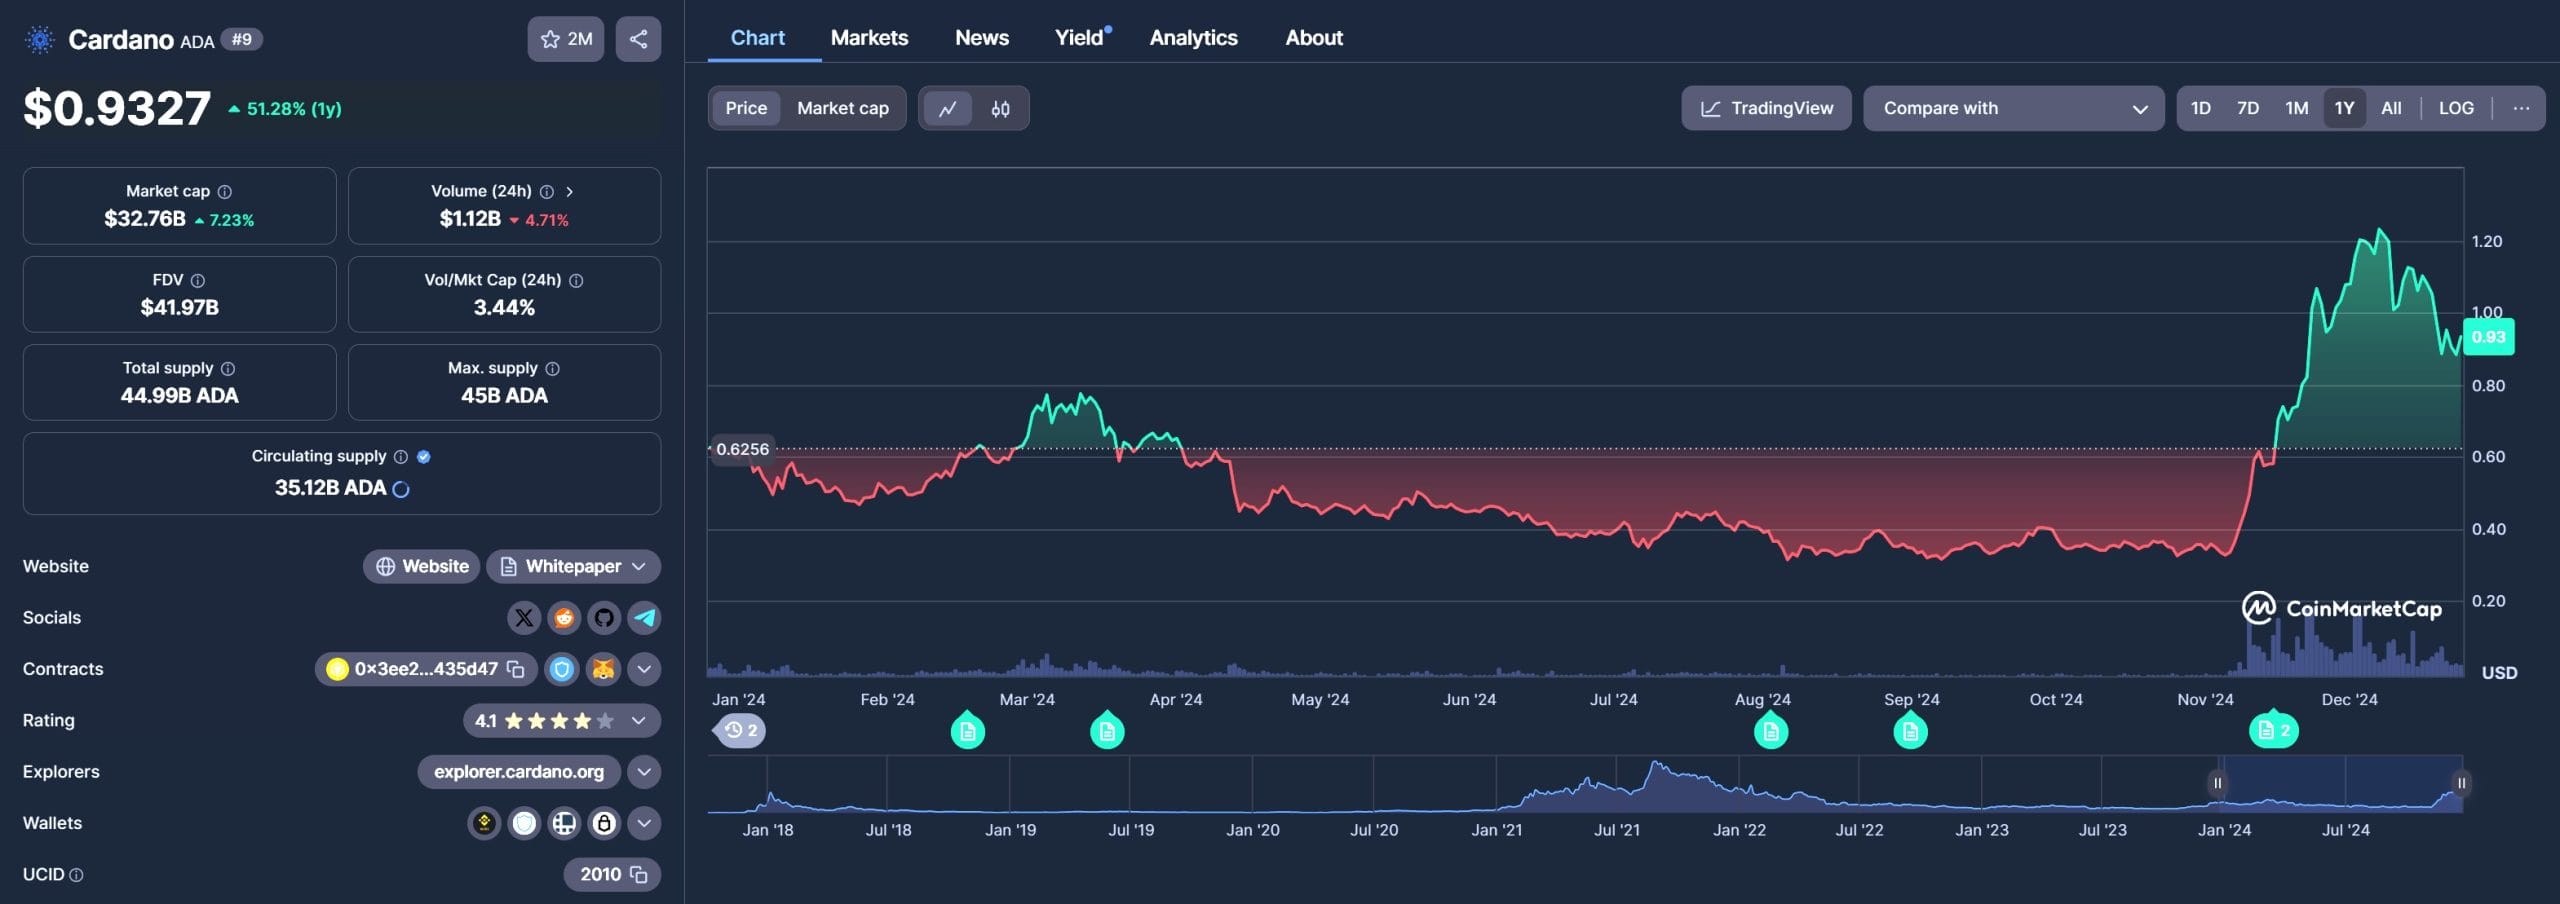This screenshot has height=904, width=2560.
Task: Open explorer.cardano.org link
Action: (519, 772)
